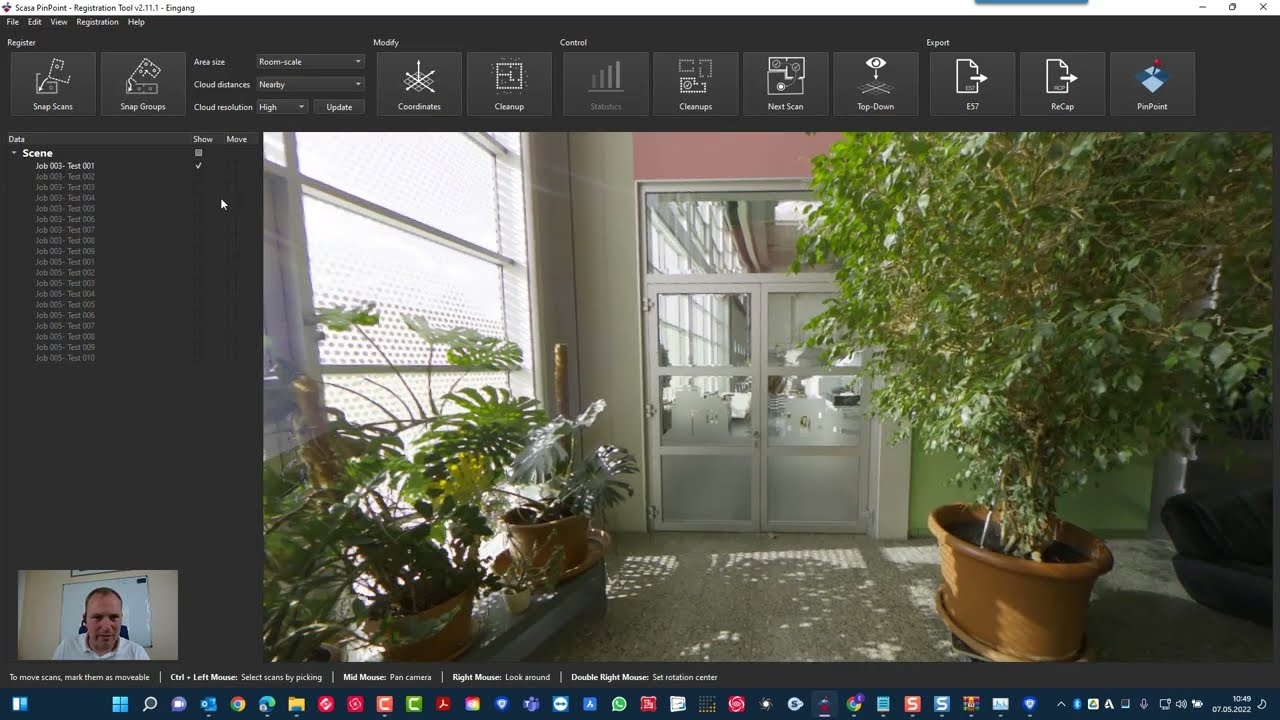Open the Help menu
The image size is (1280, 720).
coord(136,22)
